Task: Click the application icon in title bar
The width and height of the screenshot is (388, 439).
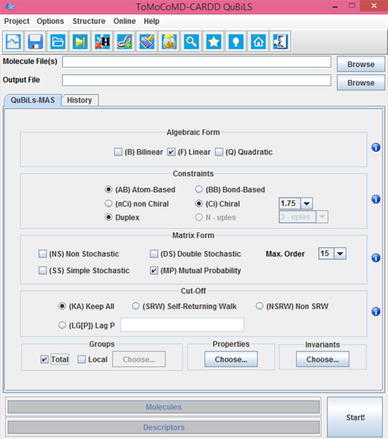Action: click(10, 6)
